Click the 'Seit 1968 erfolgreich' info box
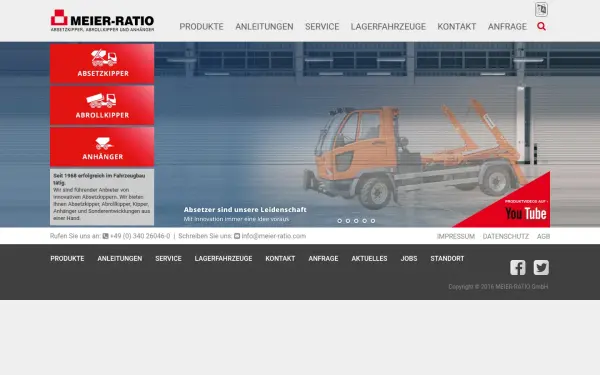Image resolution: width=600 pixels, height=375 pixels. point(102,197)
